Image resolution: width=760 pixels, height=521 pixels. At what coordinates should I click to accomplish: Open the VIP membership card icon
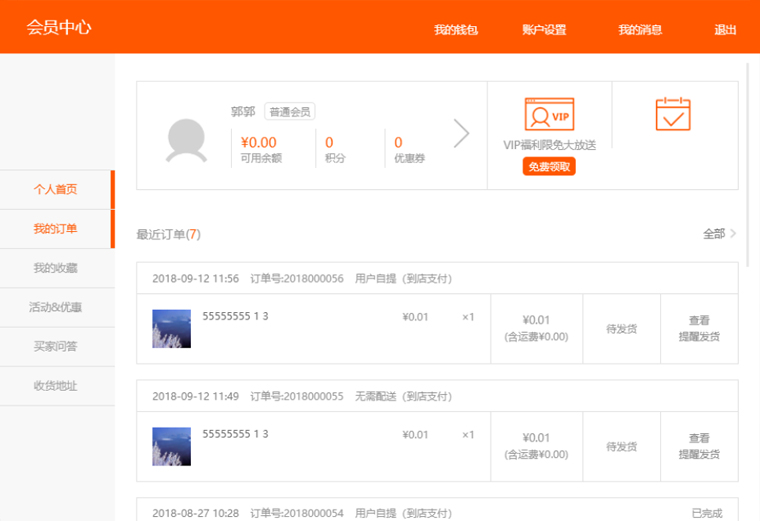(x=549, y=115)
